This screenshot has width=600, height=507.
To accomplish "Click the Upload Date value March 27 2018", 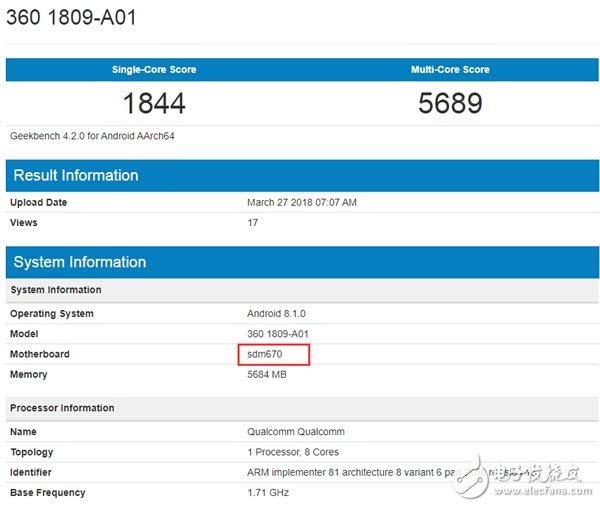I will tap(301, 202).
